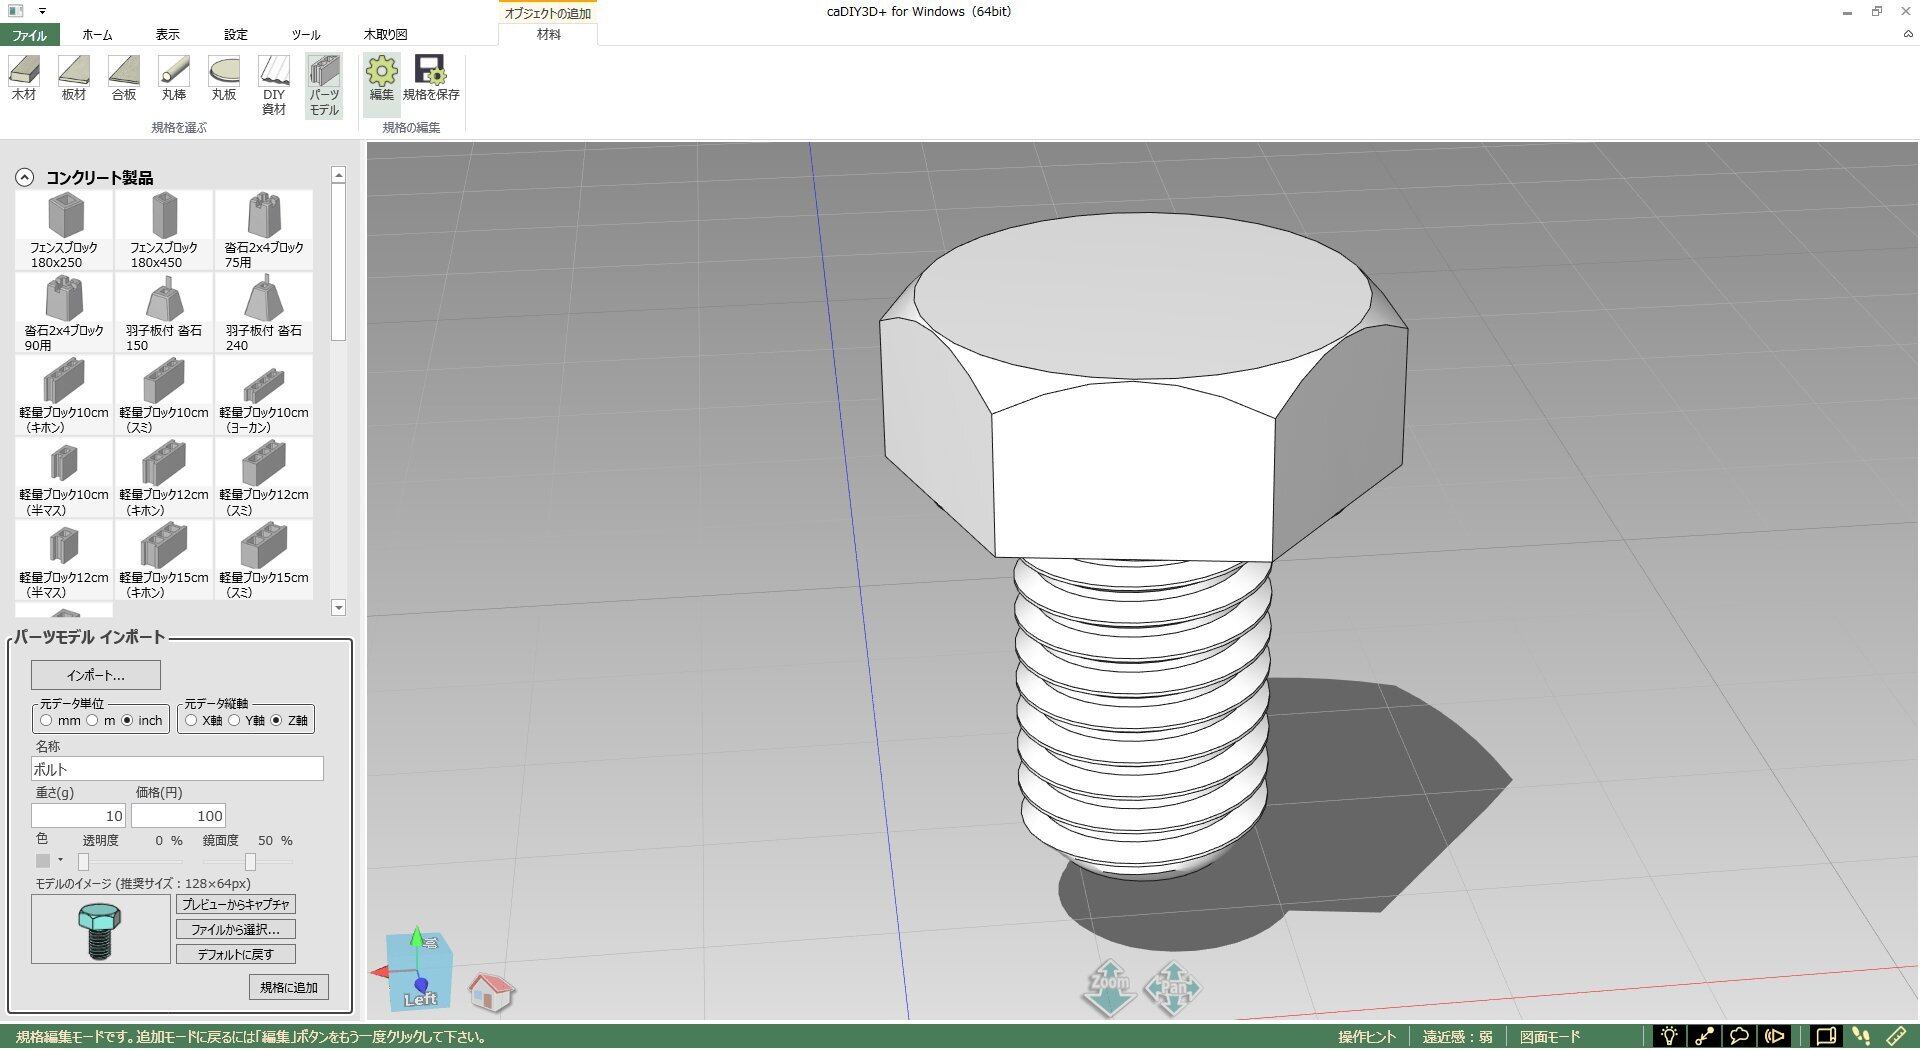
Task: Switch to the ホーム tab
Action: 97,34
